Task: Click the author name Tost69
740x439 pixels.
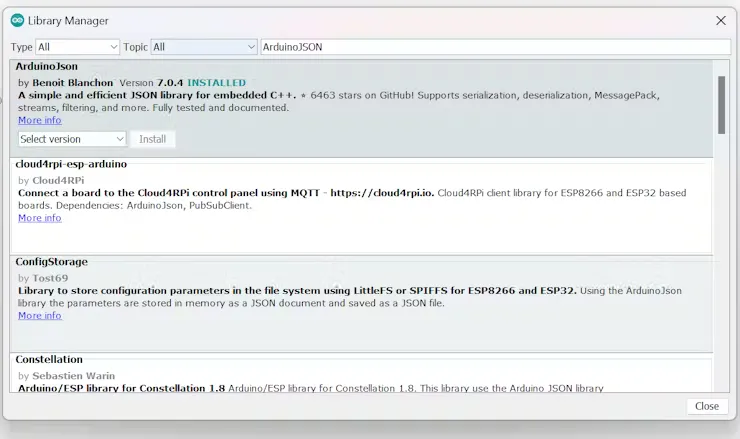Action: [50, 278]
